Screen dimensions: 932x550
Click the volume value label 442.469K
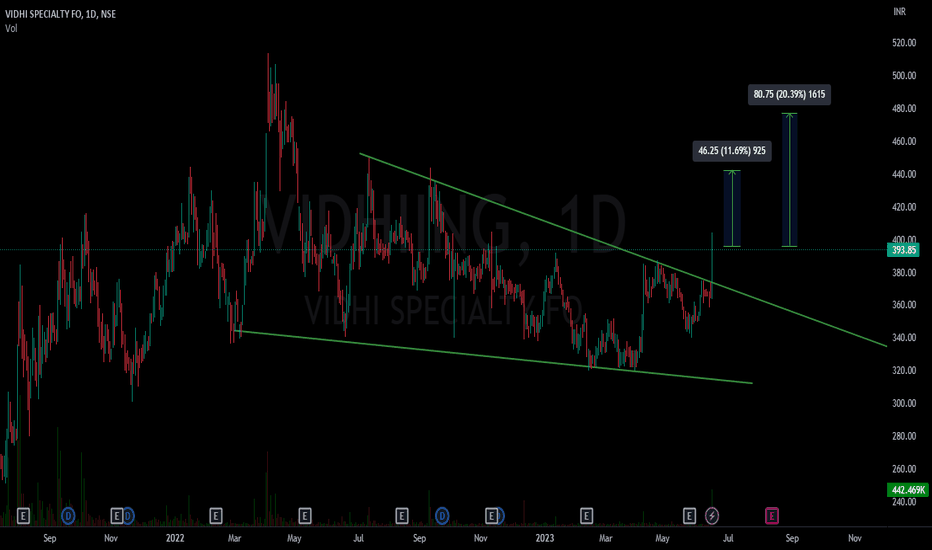908,490
